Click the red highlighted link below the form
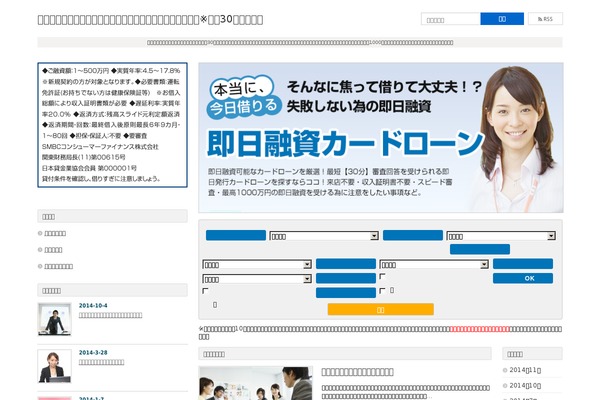 (x=479, y=329)
